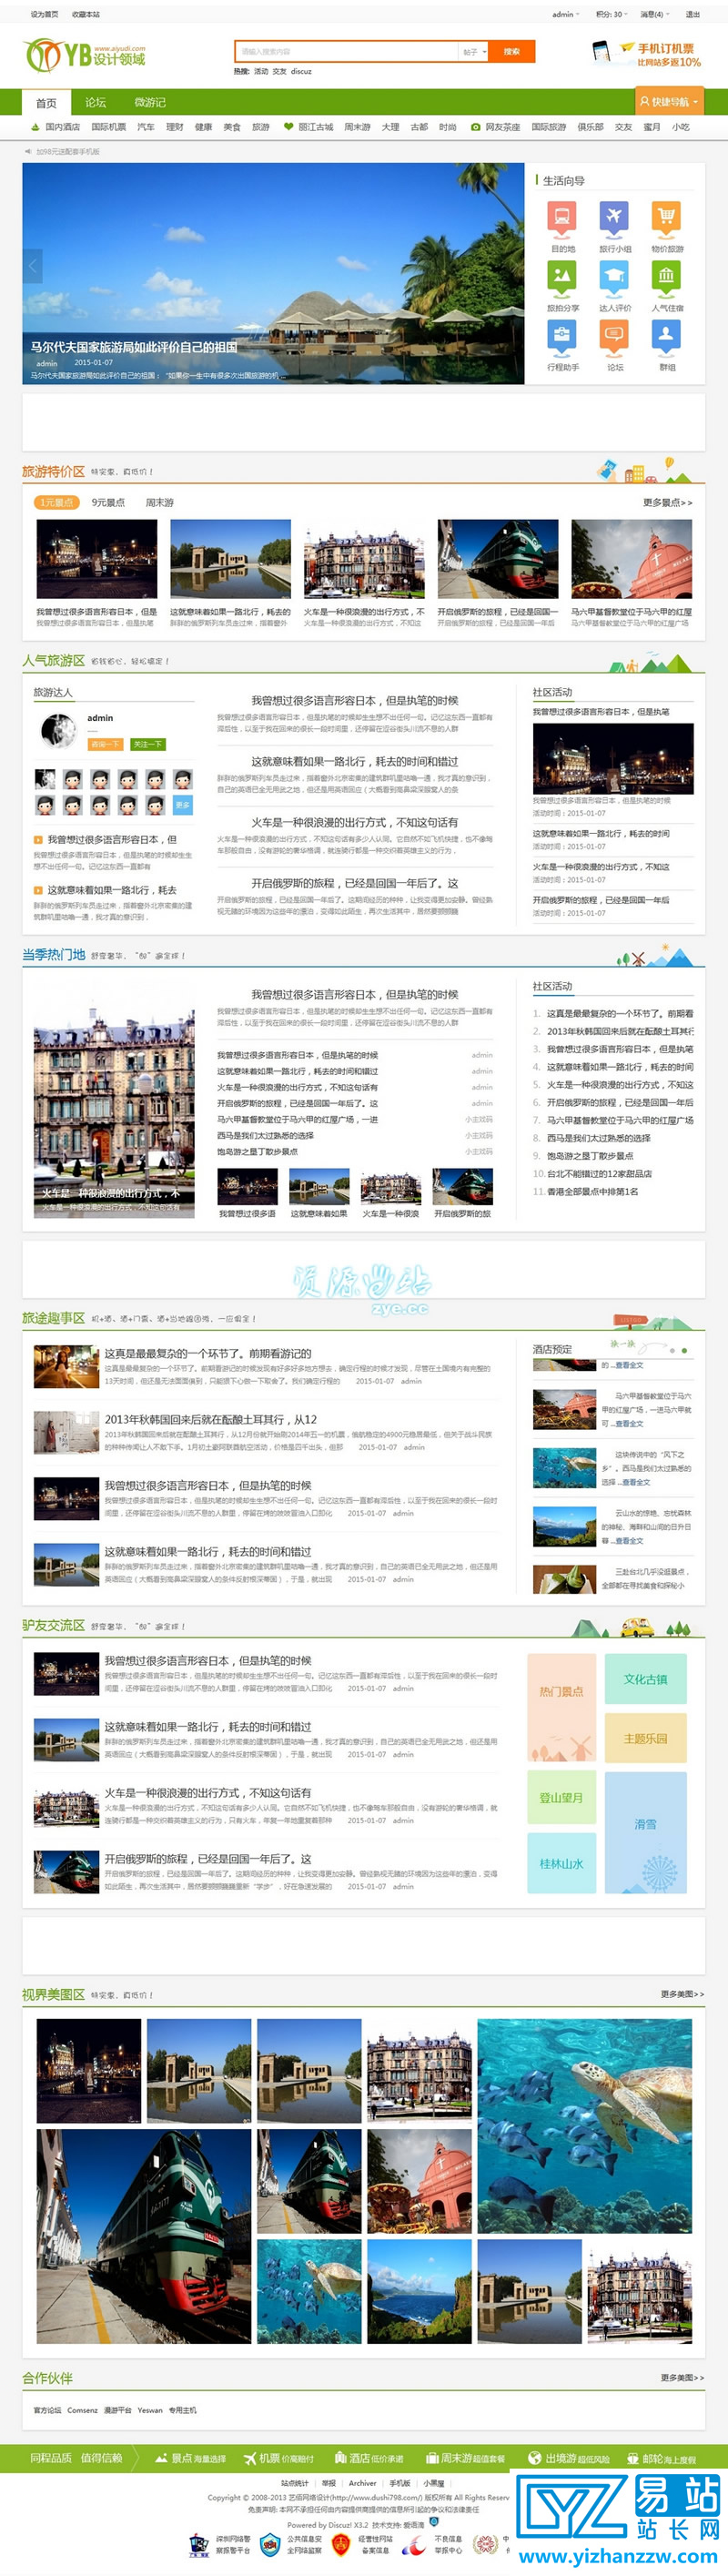Switch to the 1元景点 tab
728x2576 pixels.
coord(56,502)
